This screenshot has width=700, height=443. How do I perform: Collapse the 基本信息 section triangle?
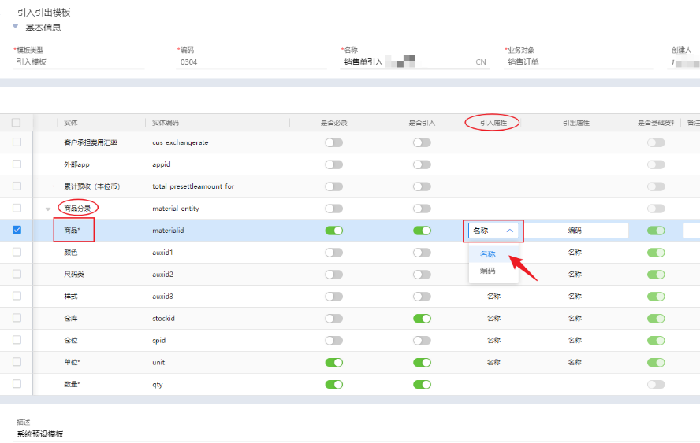click(16, 27)
